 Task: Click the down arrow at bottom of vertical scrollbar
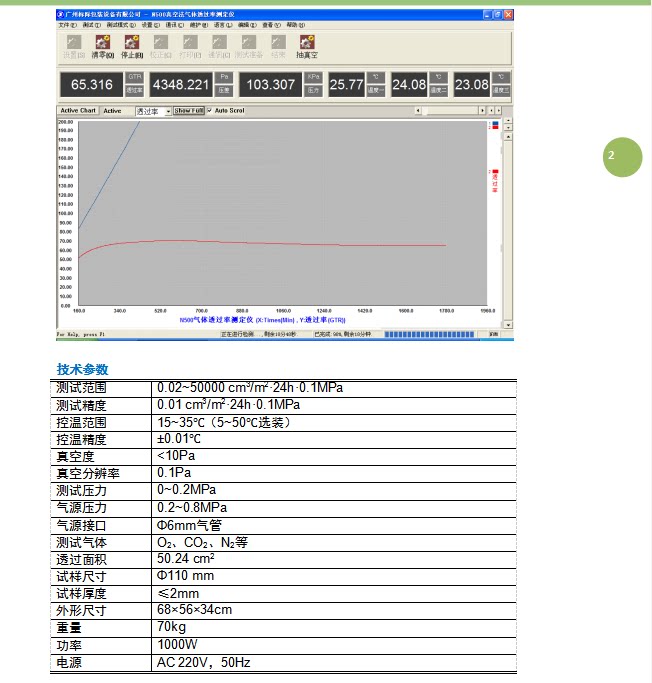(508, 325)
